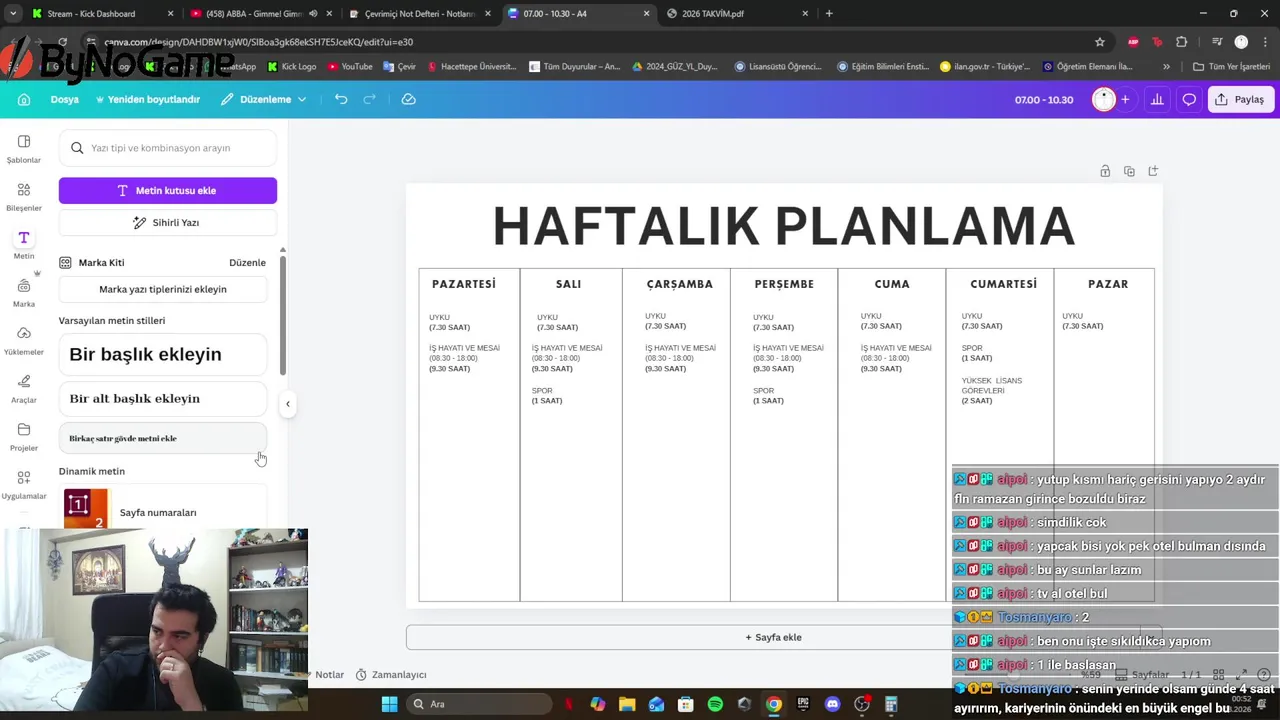The height and width of the screenshot is (720, 1280).
Task: Add a heading via Bir başlık ekleyin
Action: pos(163,354)
